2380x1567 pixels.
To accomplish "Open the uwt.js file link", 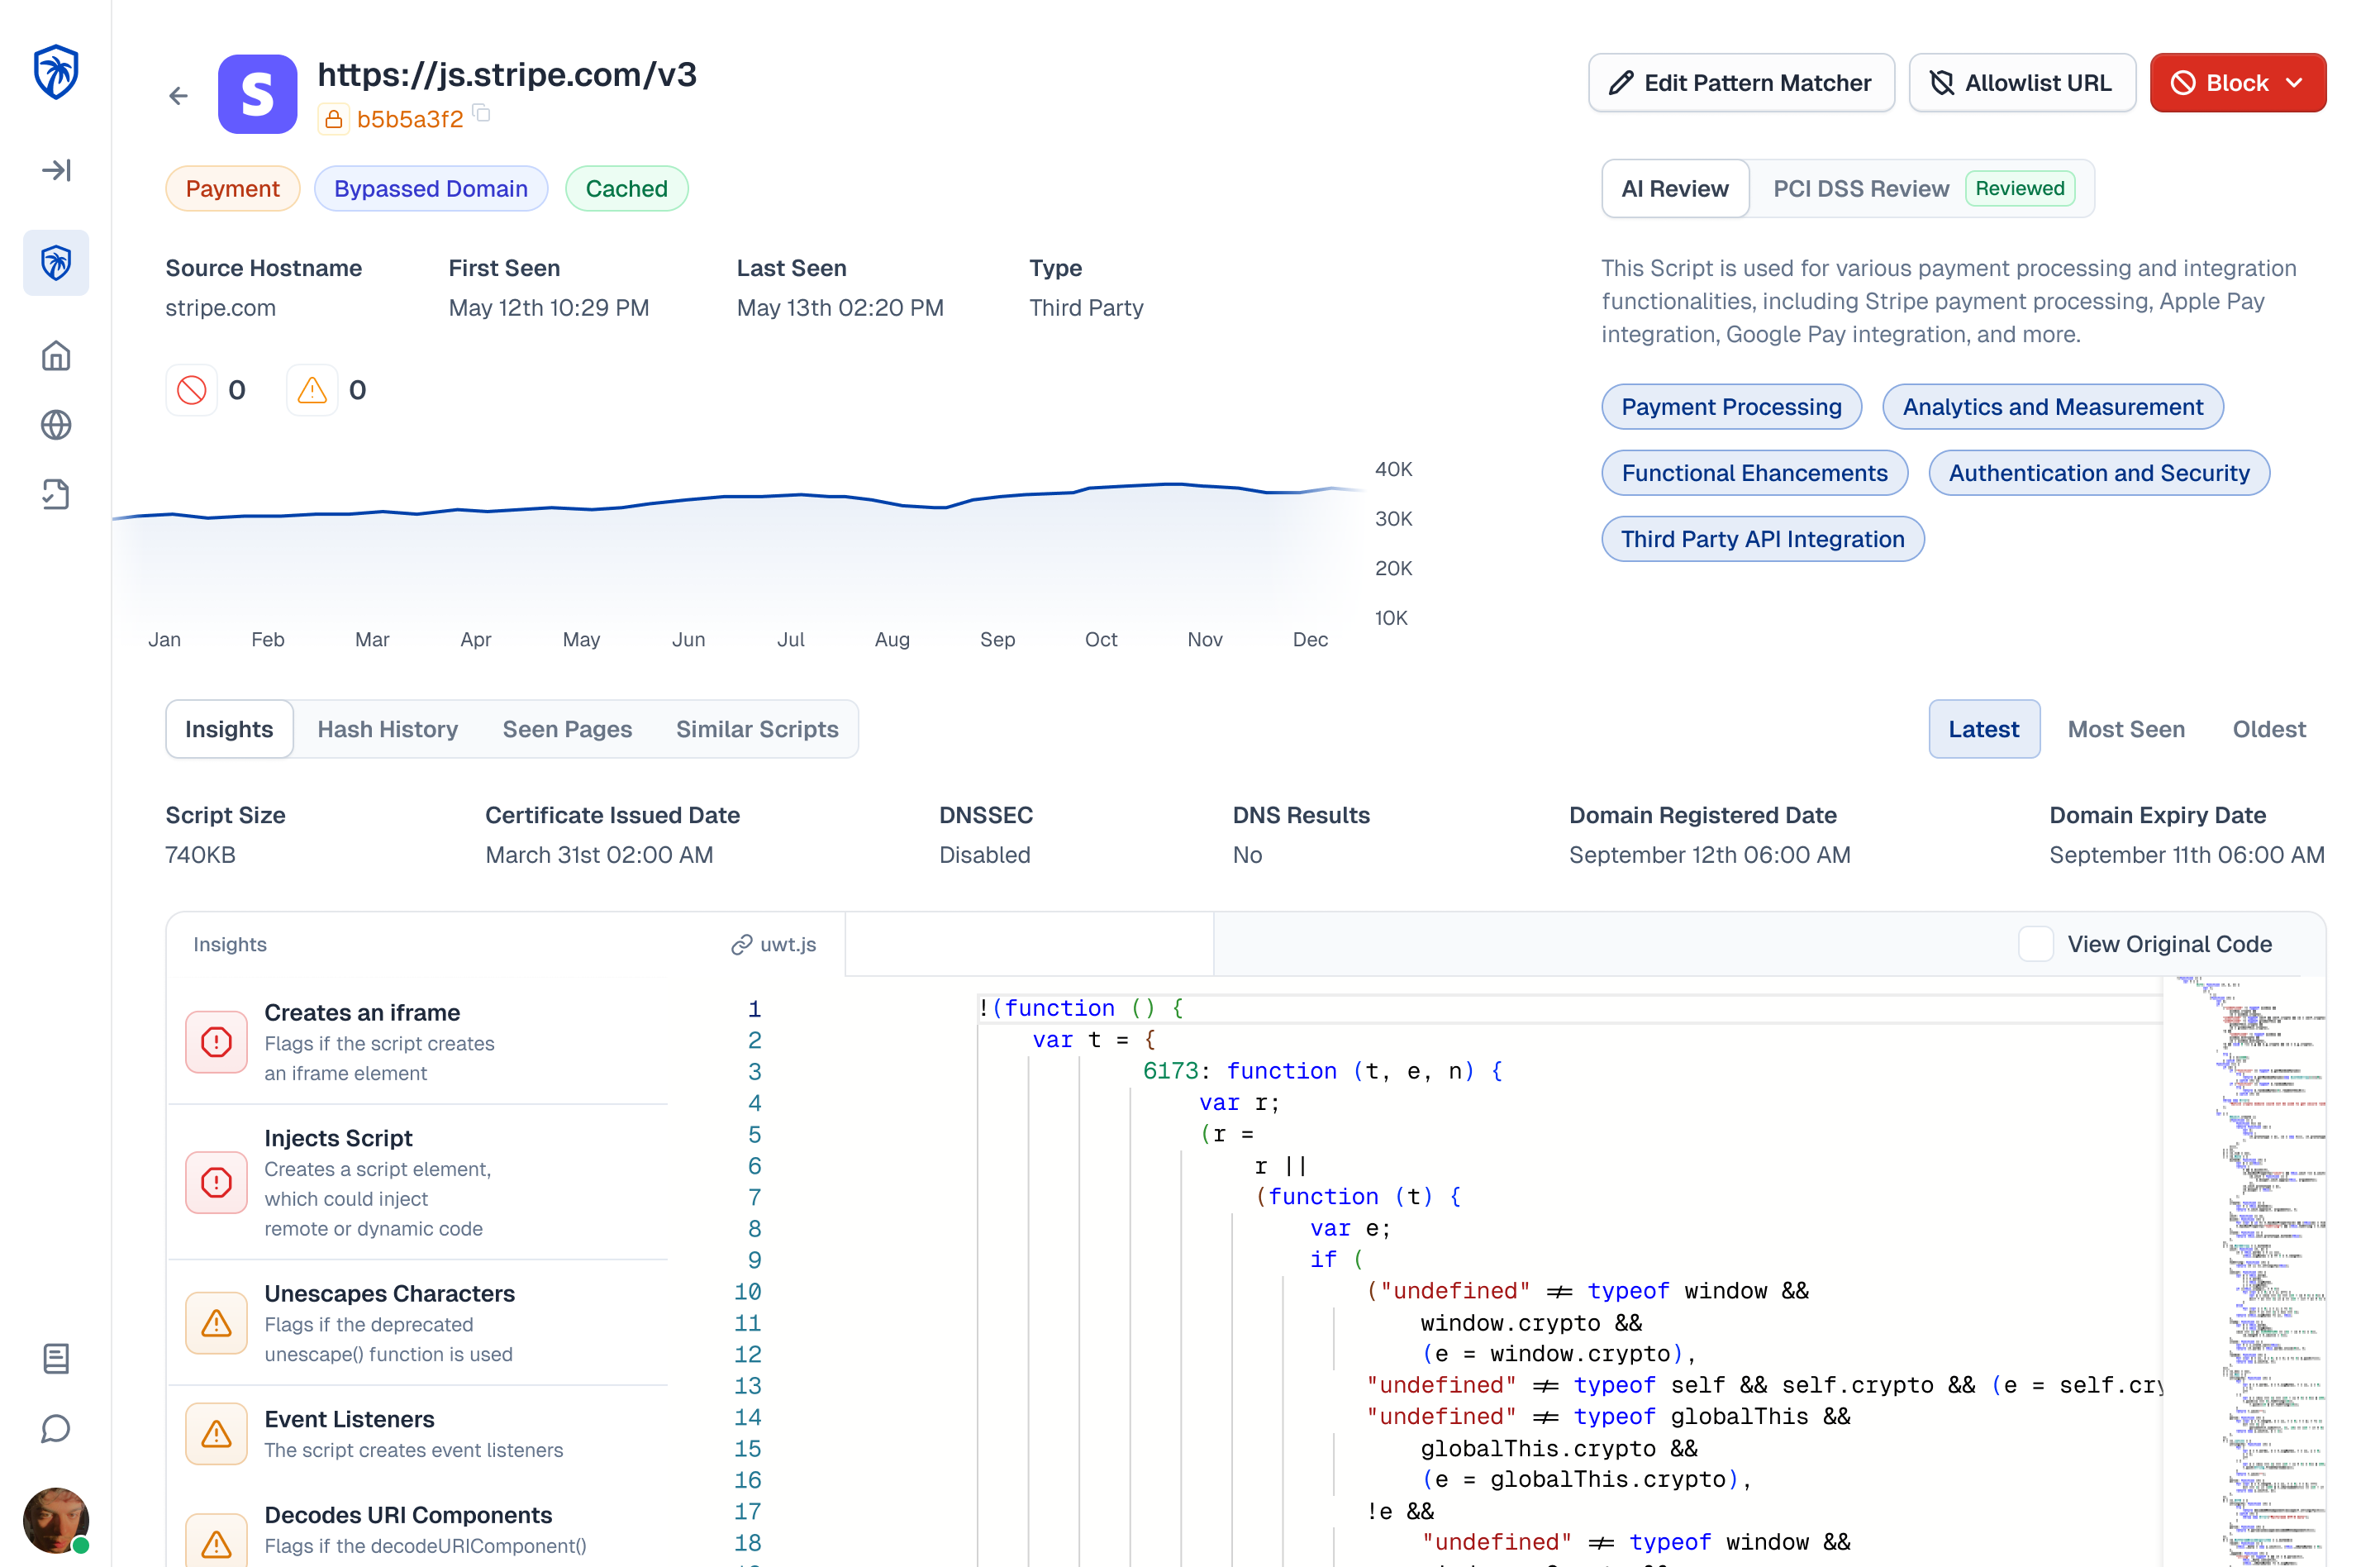I will click(788, 944).
